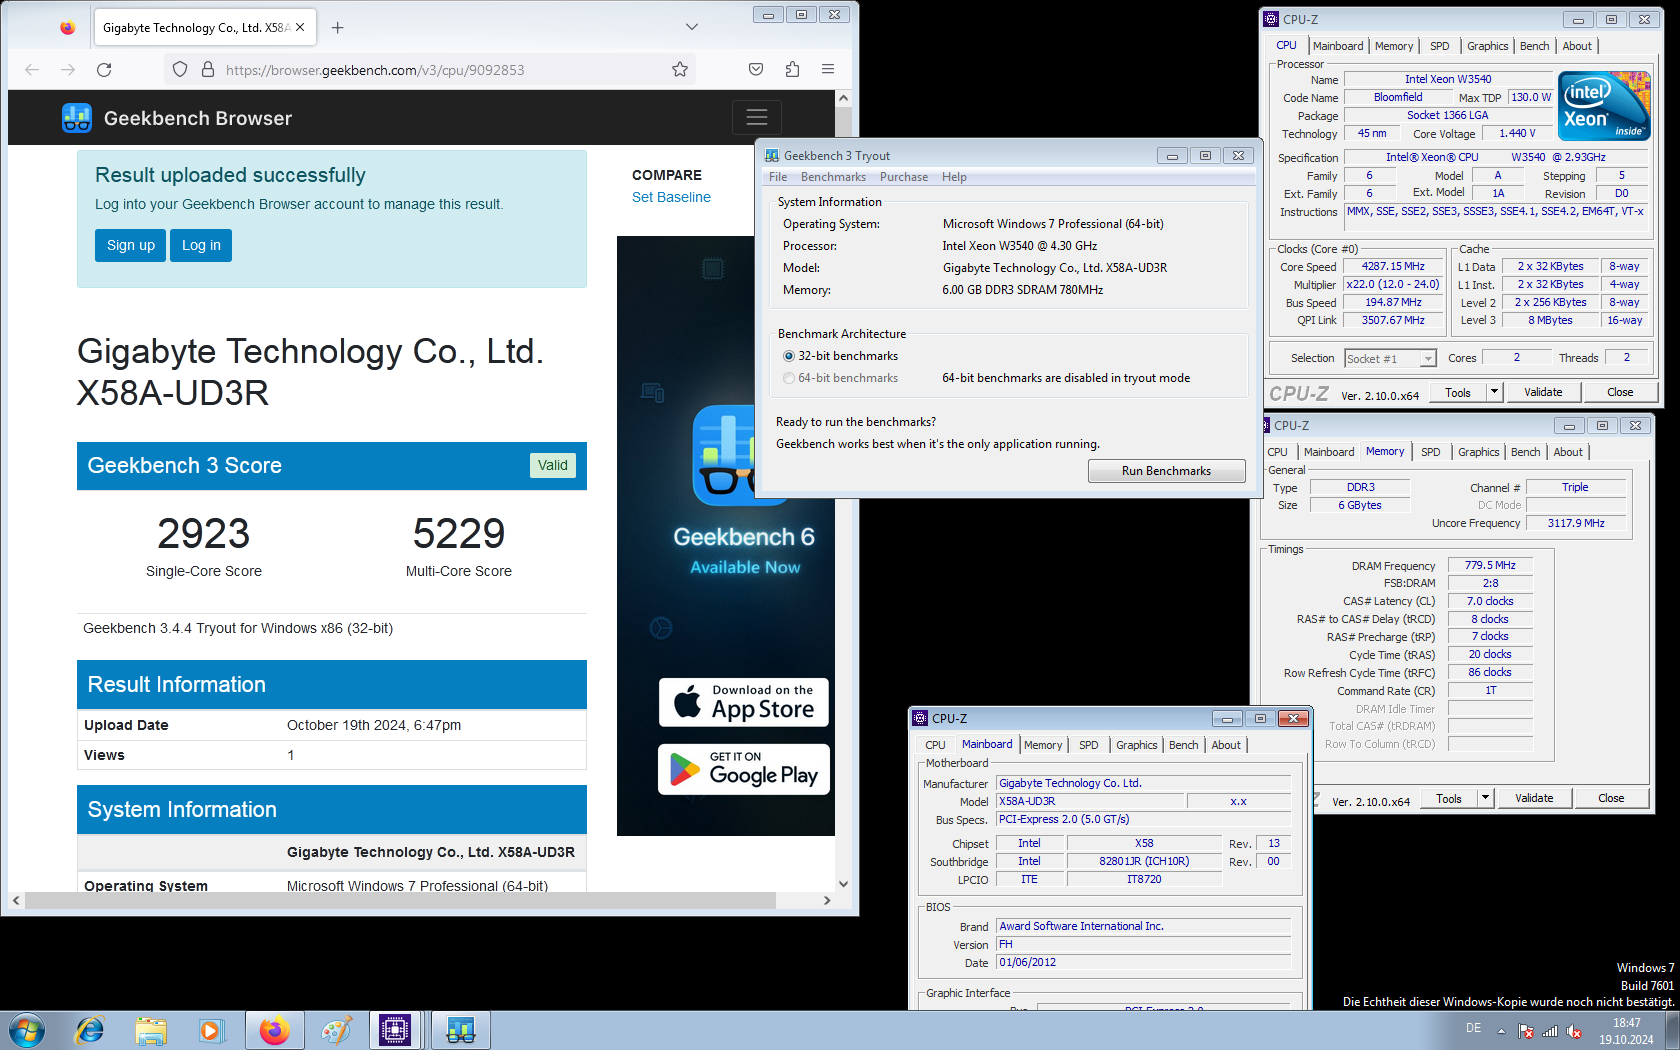Click DRAM Frequency value 779.5 MHz
This screenshot has width=1680, height=1050.
pos(1490,566)
